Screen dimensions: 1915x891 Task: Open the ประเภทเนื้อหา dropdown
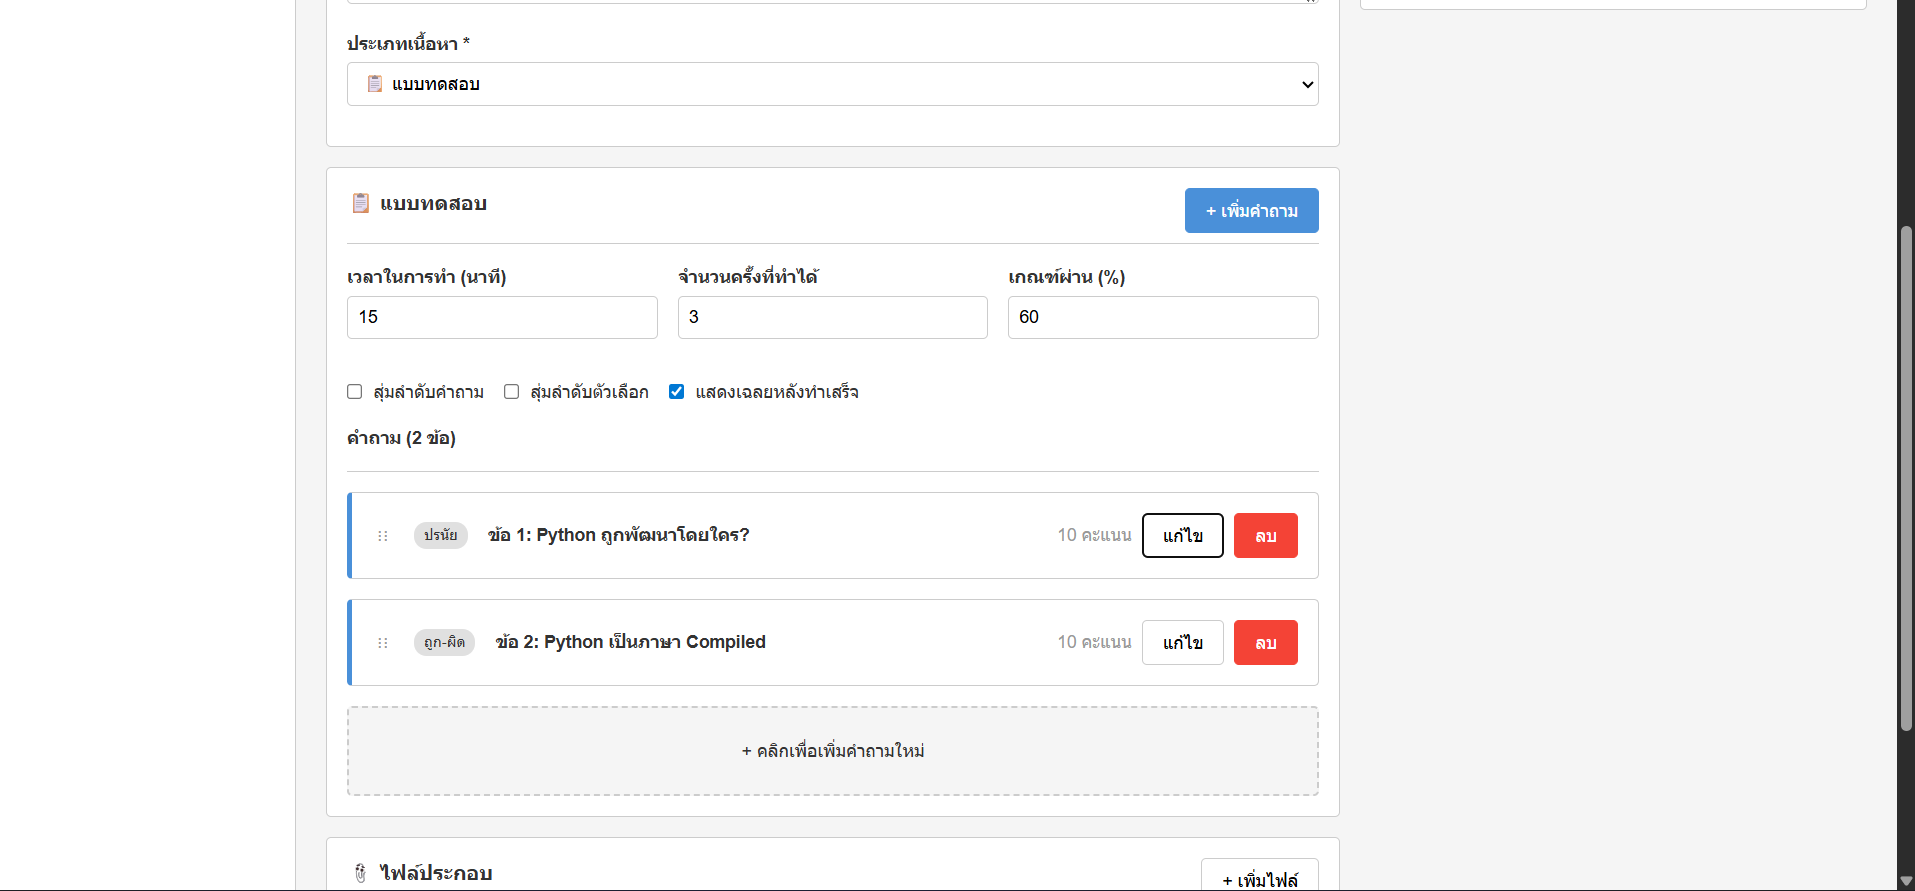pos(832,84)
